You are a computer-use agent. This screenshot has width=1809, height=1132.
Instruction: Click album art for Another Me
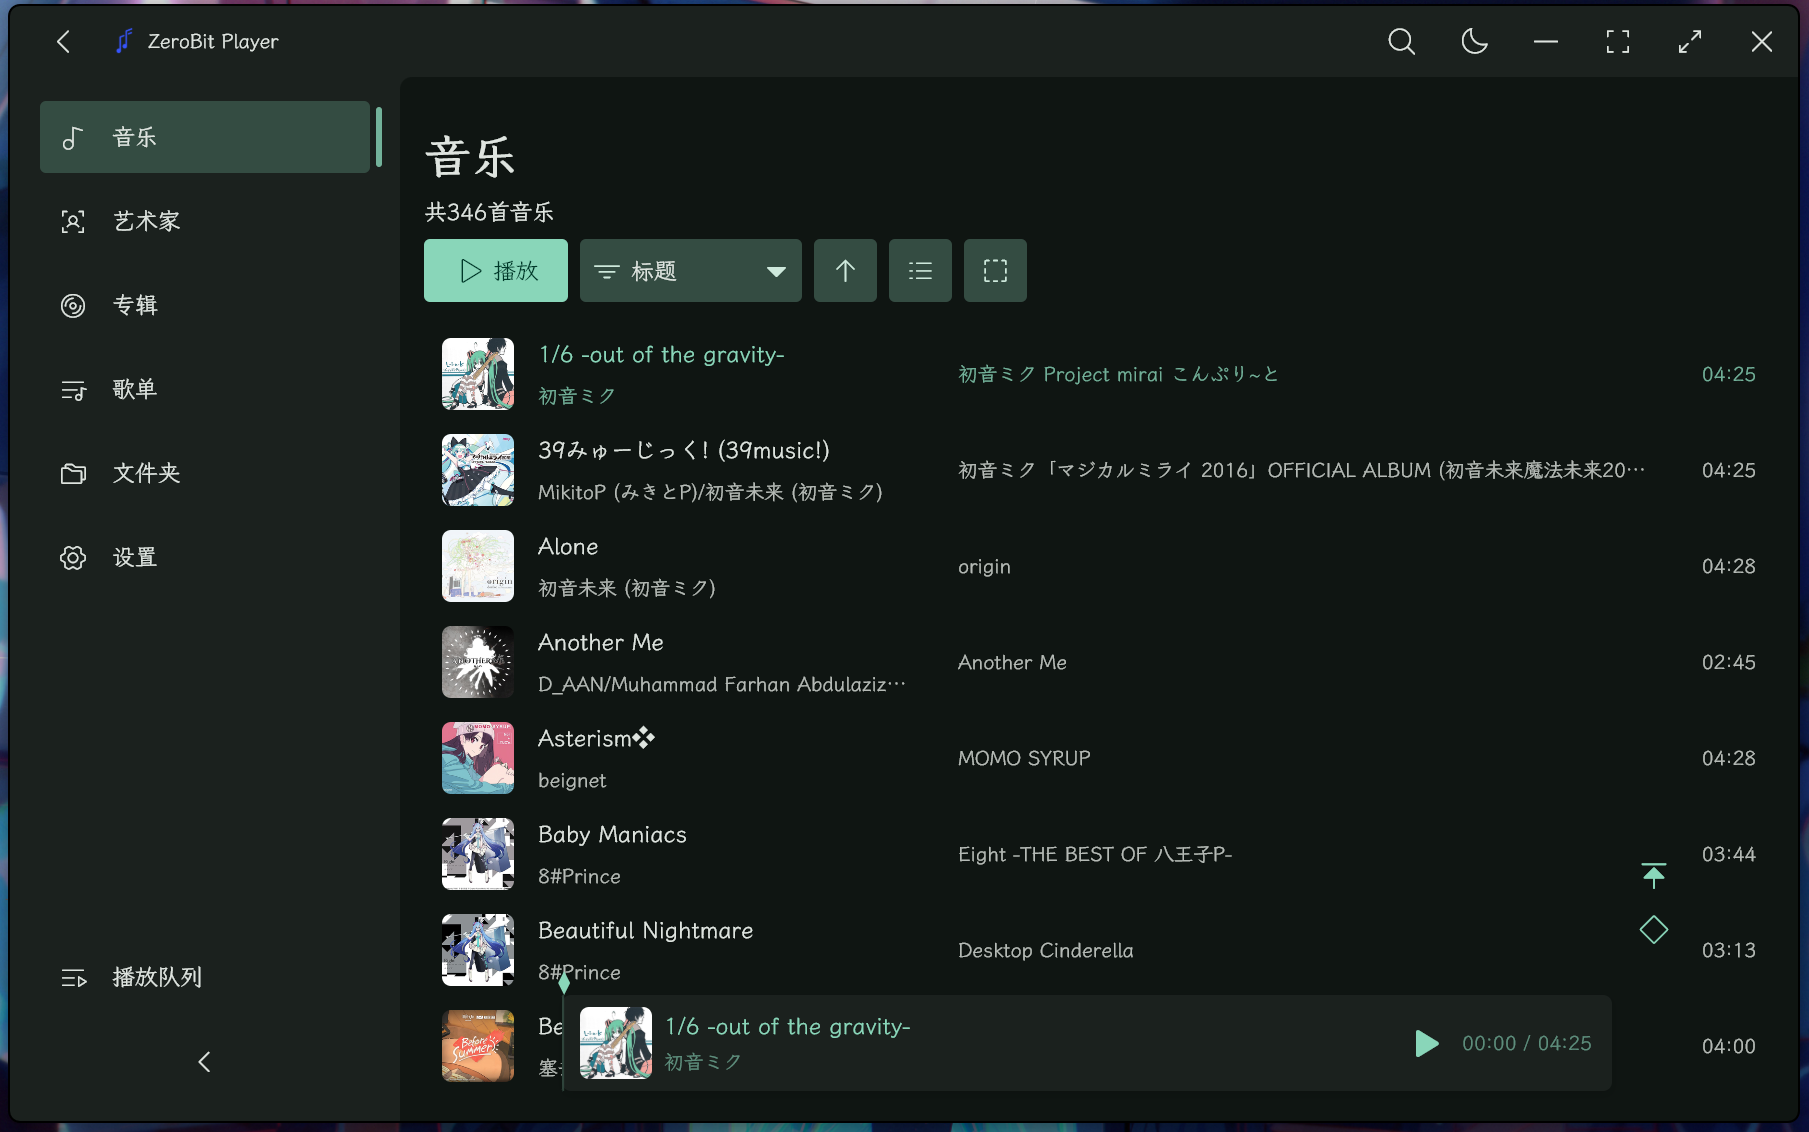coord(478,662)
